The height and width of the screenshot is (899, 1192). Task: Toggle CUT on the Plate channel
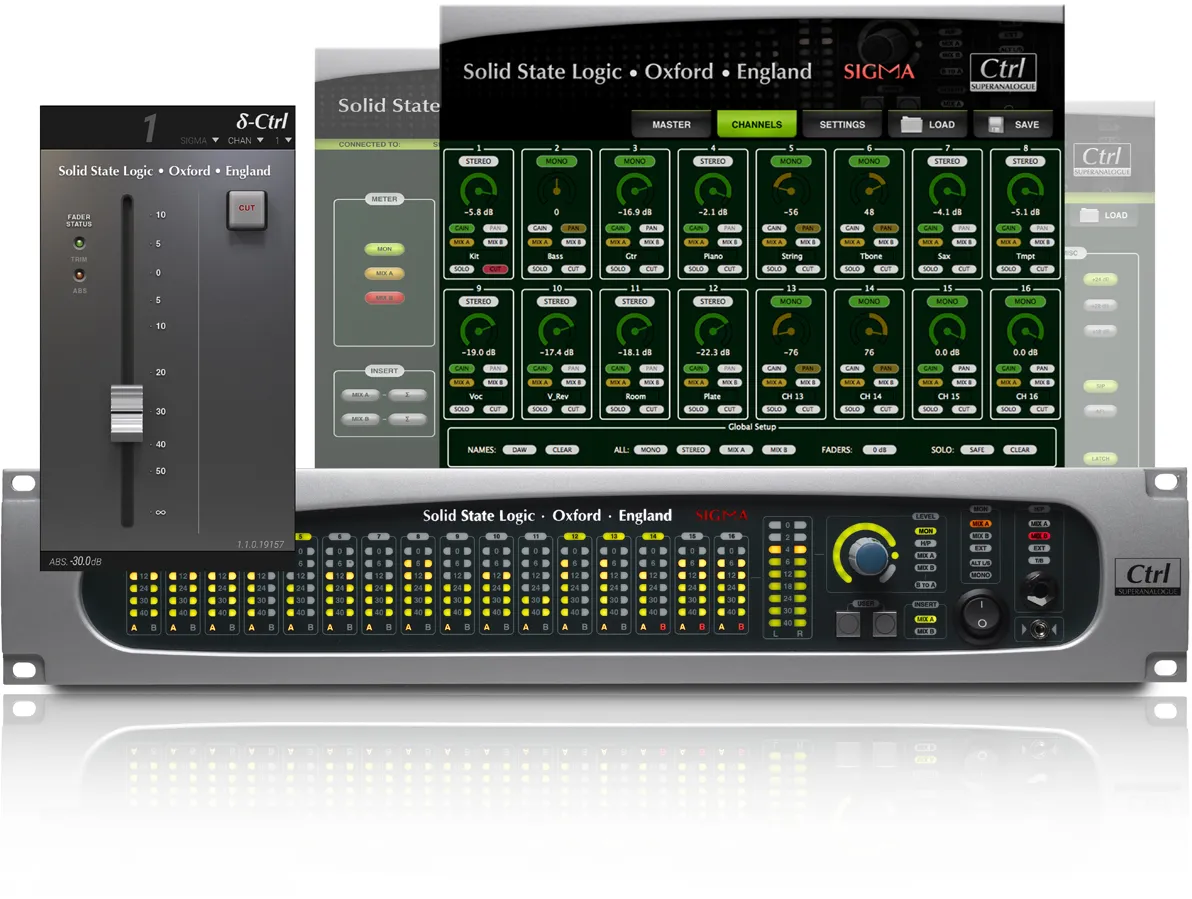click(730, 410)
